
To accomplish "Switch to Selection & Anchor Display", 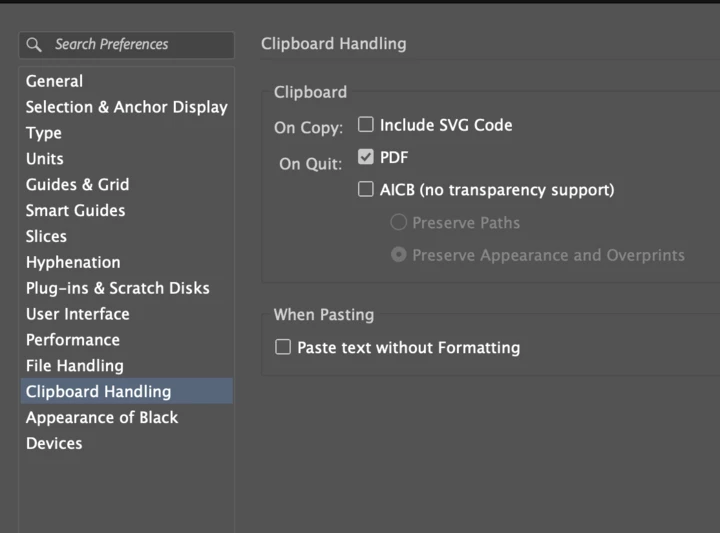I will [x=126, y=107].
